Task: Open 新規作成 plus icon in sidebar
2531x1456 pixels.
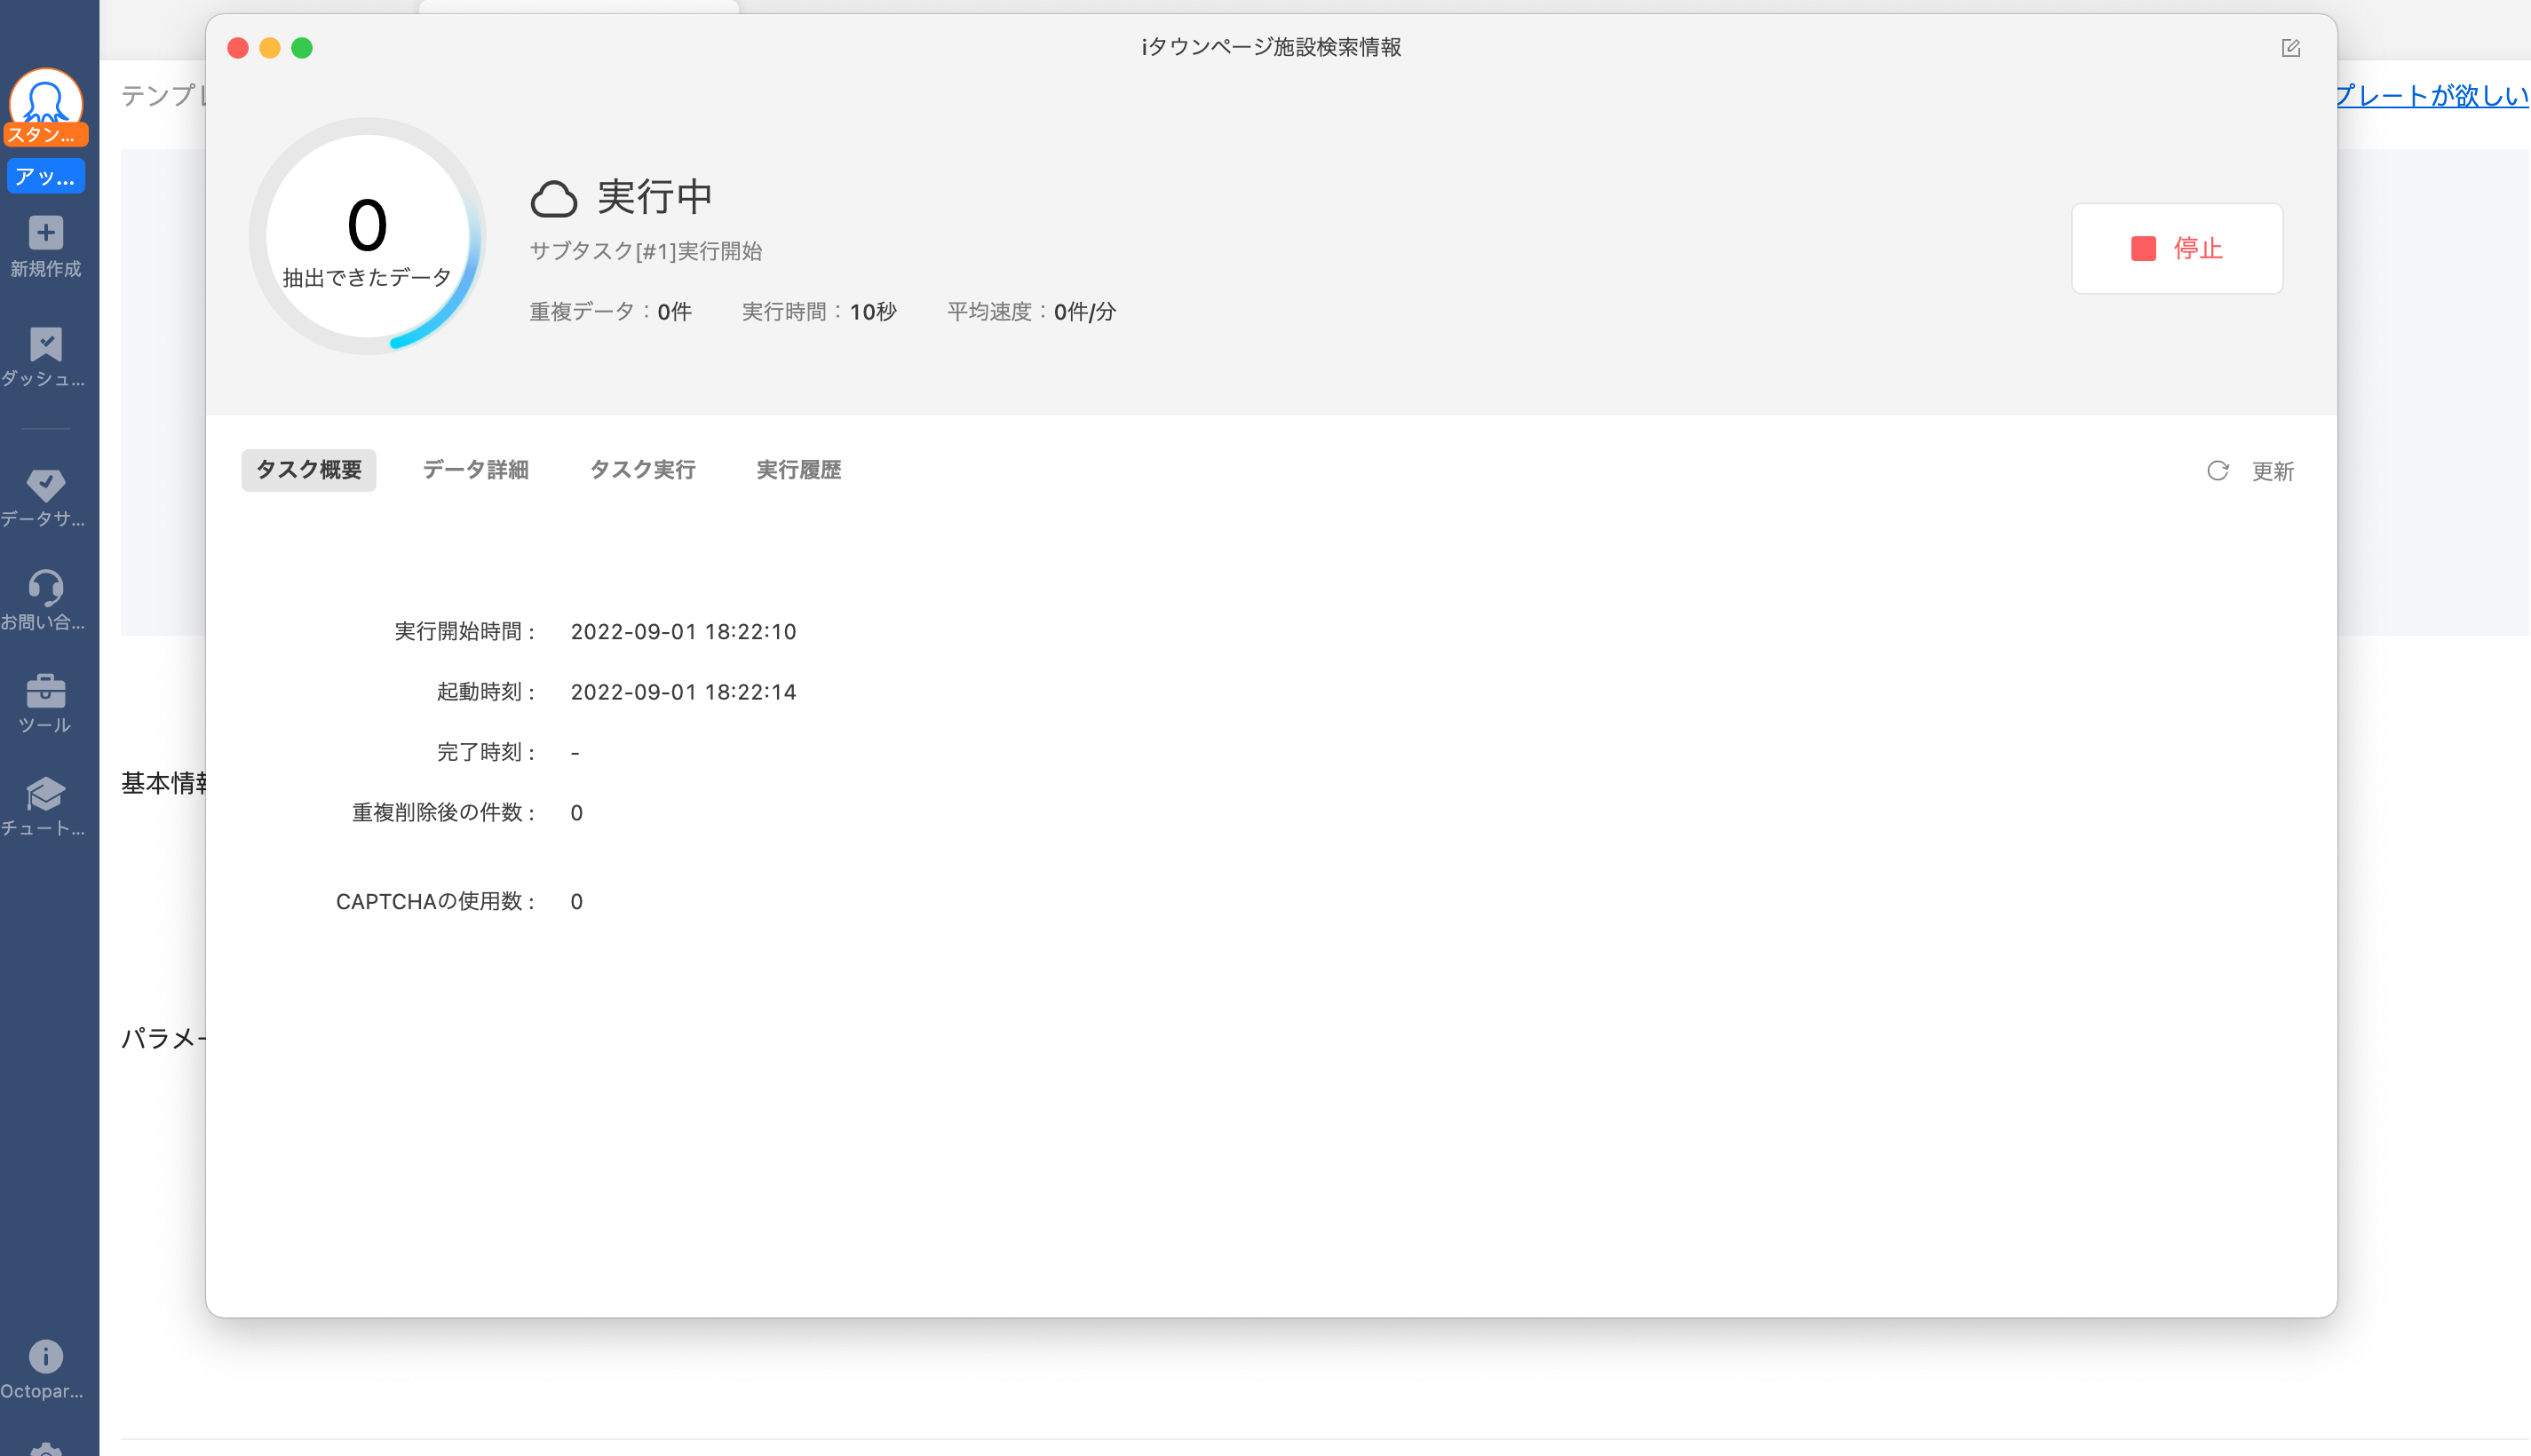Action: click(45, 233)
